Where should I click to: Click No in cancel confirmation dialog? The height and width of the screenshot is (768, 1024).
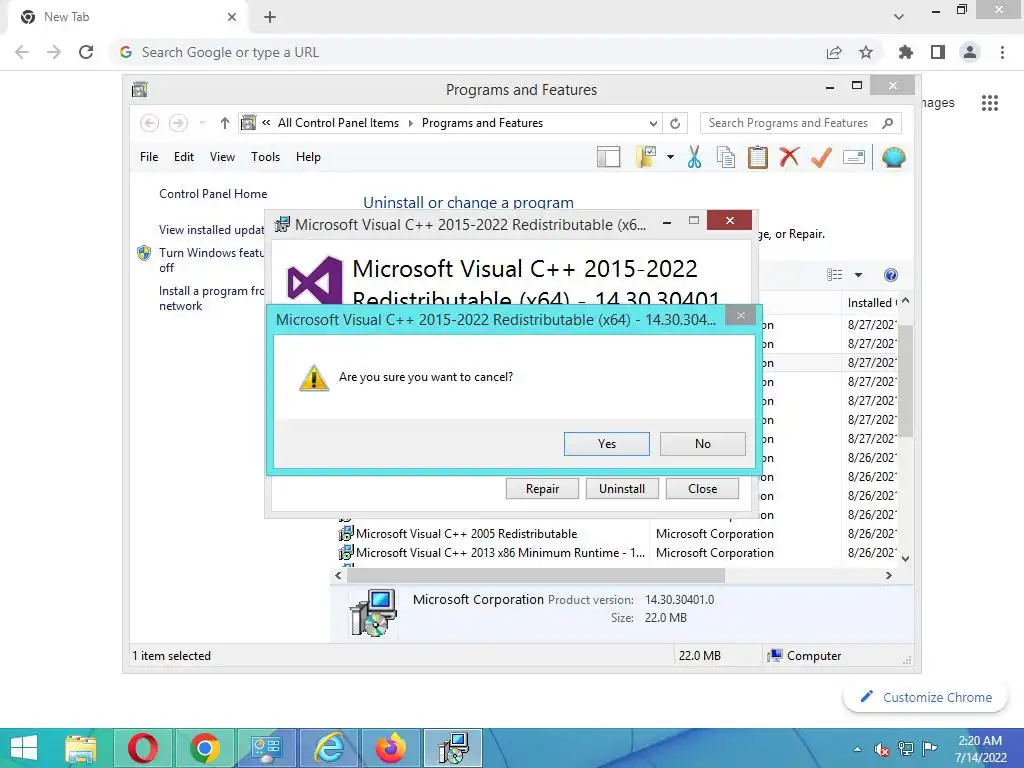tap(702, 443)
